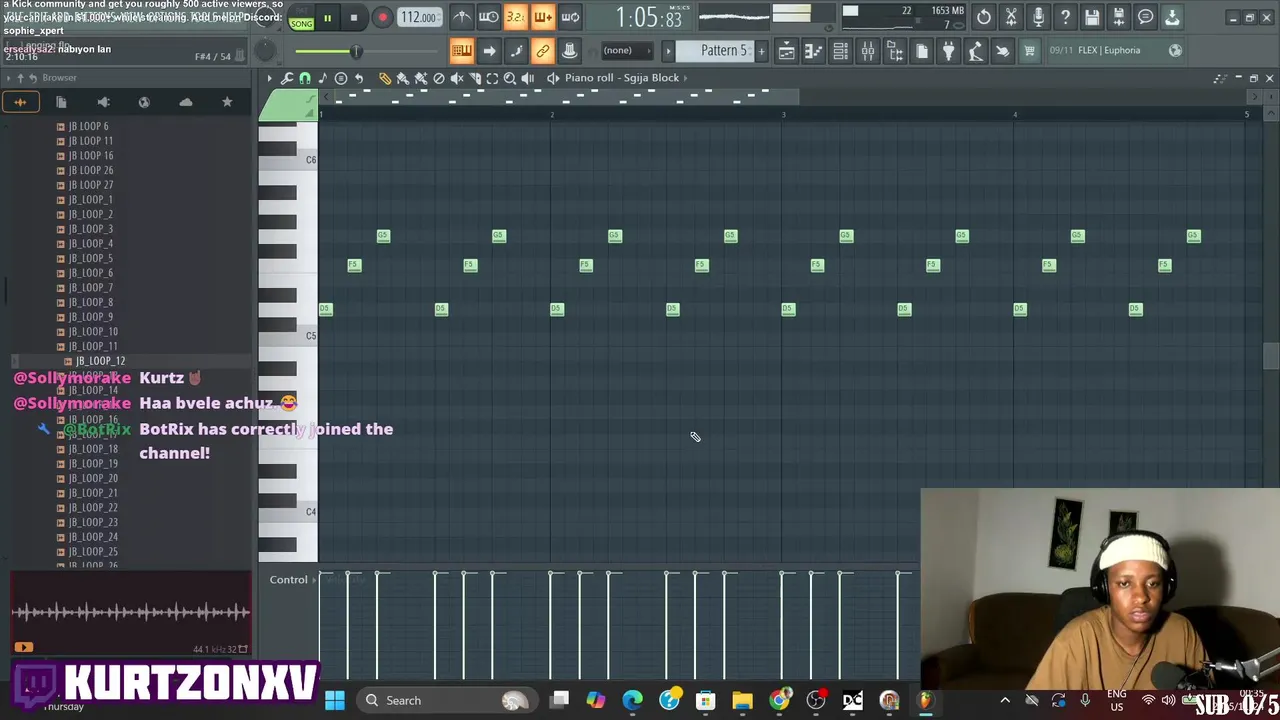
Task: Select the Slice tool in piano roll
Action: (475, 78)
